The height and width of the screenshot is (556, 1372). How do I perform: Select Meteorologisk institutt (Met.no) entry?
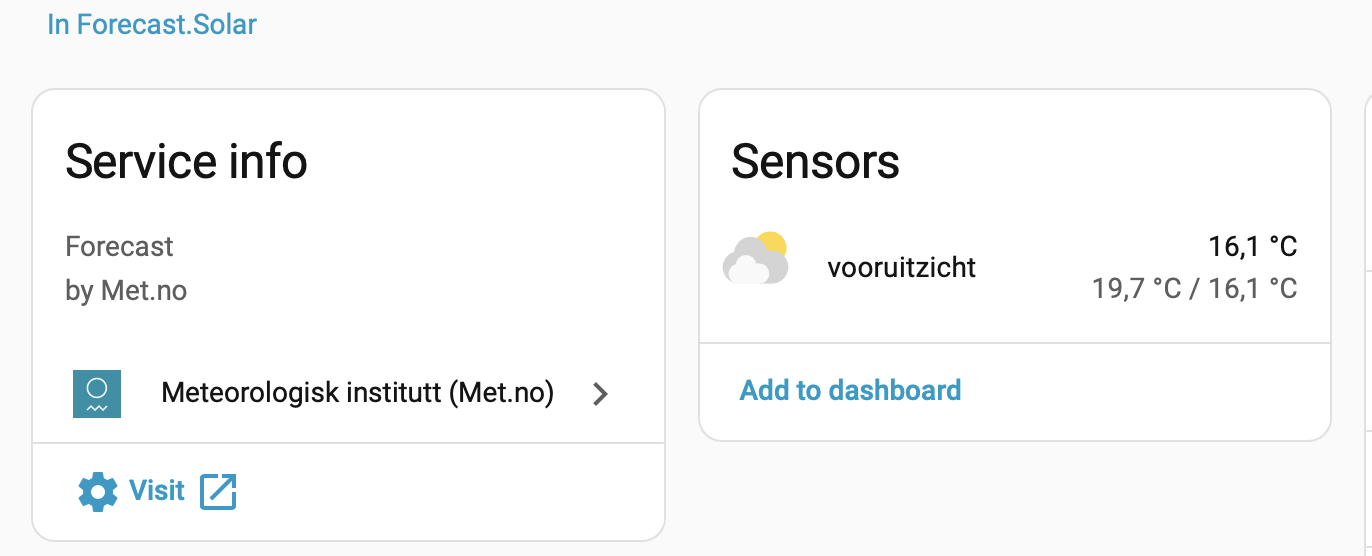coord(357,393)
